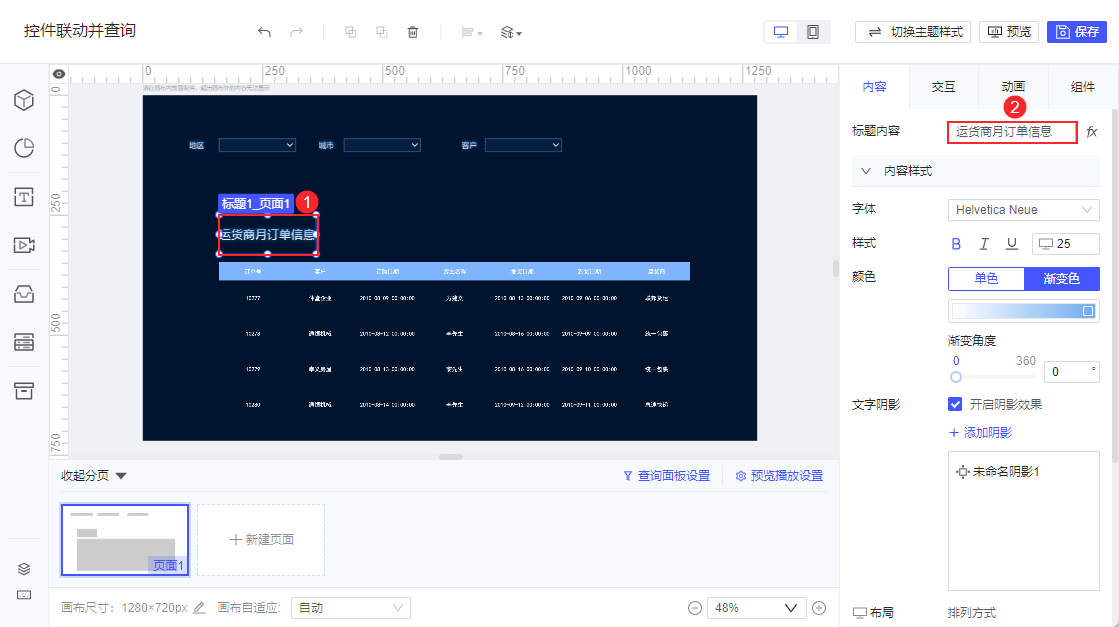
Task: Click the keyboard shortcut icon
Action: coord(24,595)
